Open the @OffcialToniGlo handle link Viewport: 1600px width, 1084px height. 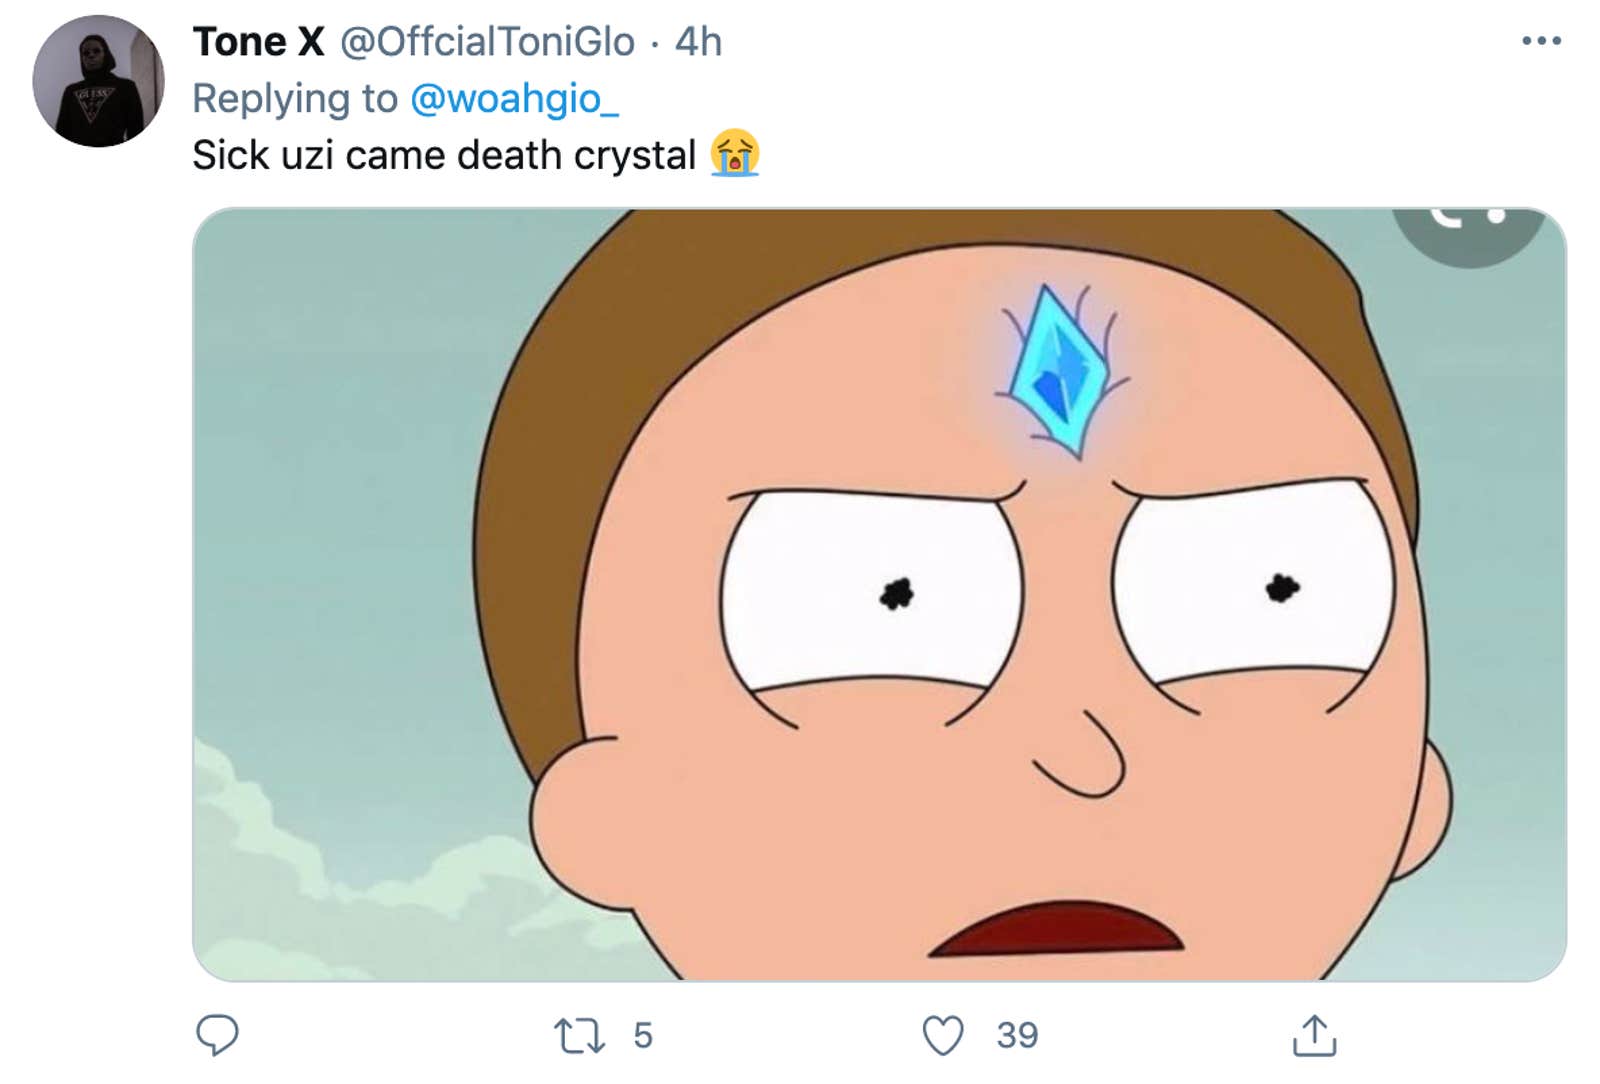487,42
